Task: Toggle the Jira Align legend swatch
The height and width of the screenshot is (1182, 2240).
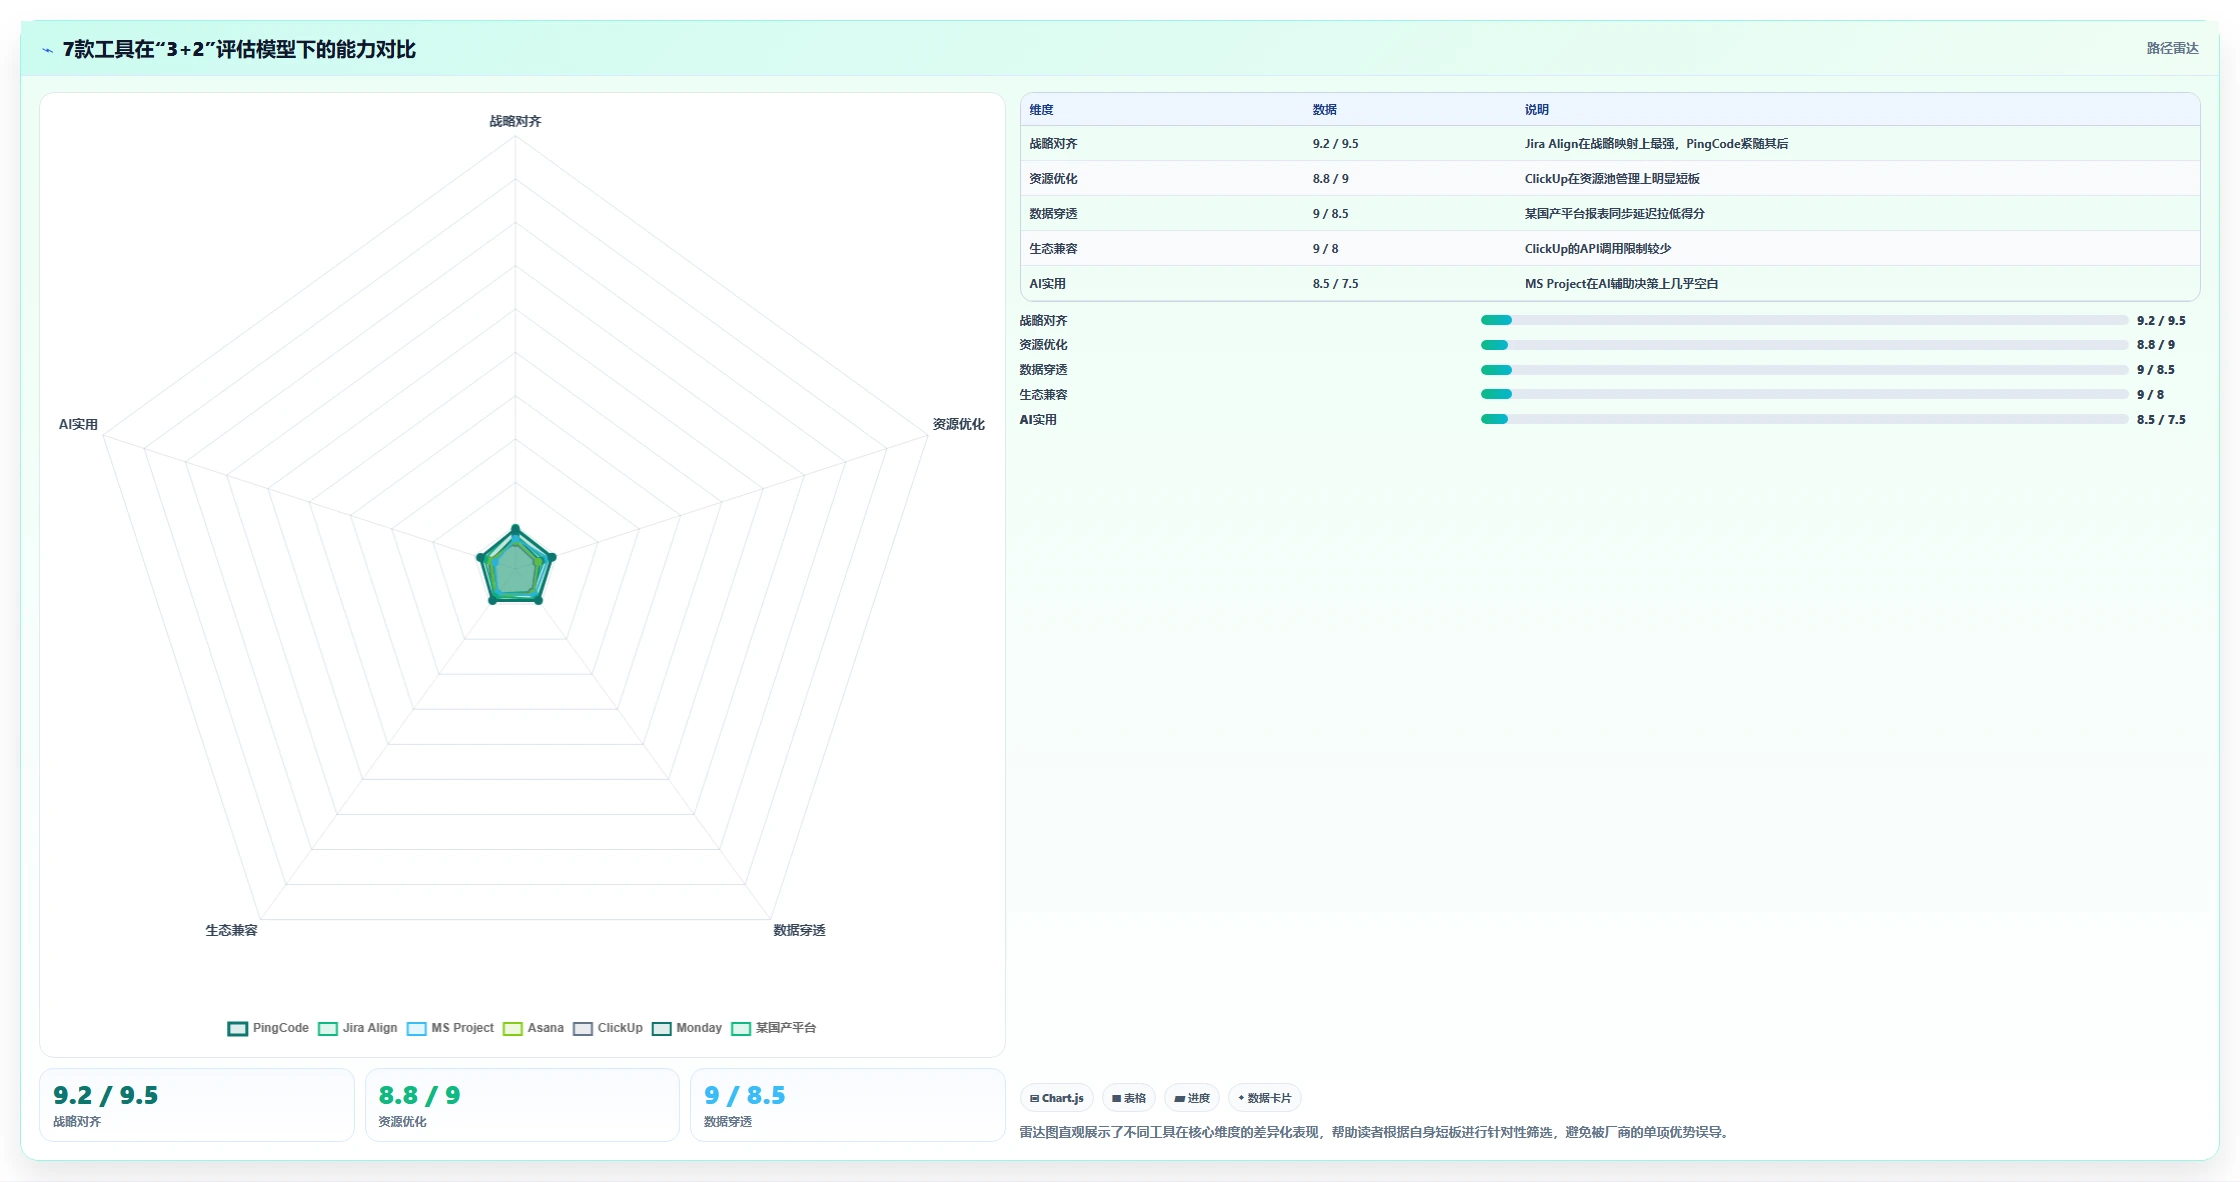Action: coord(327,1028)
